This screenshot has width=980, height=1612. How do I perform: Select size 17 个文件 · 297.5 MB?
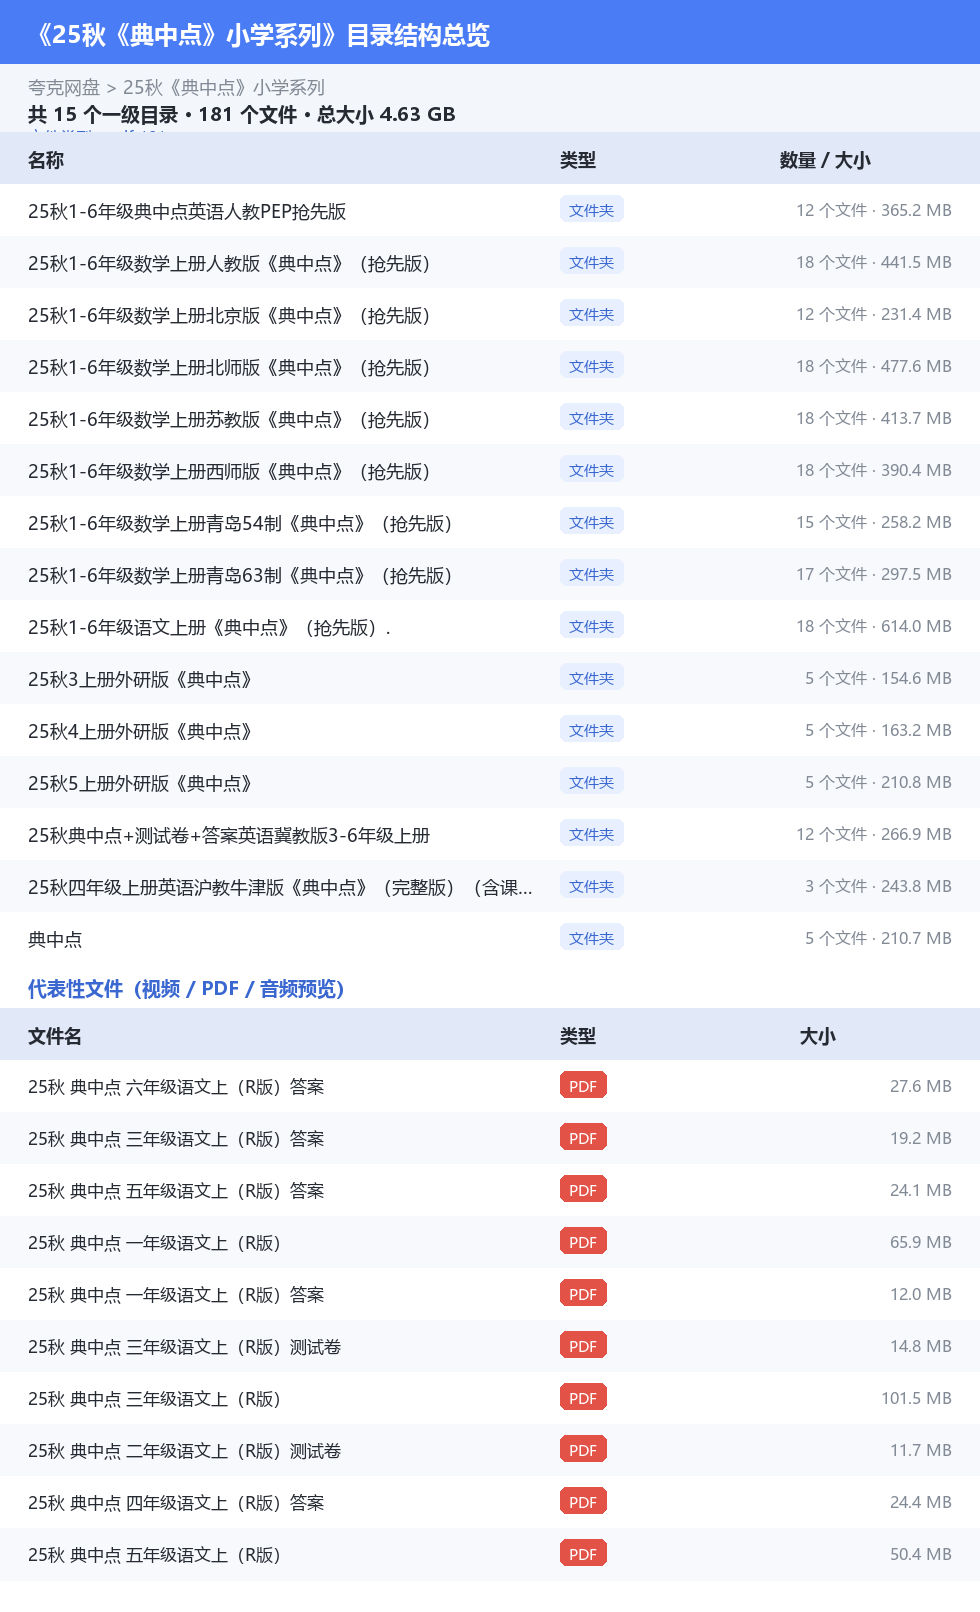[873, 574]
